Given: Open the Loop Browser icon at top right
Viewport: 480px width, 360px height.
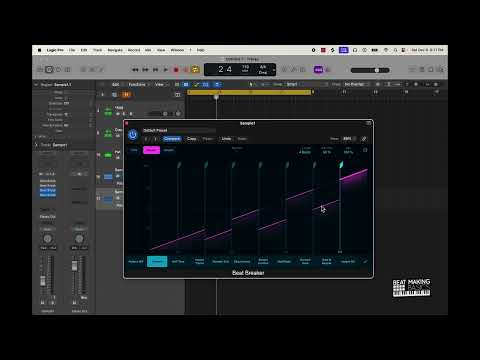Looking at the screenshot, I should [x=431, y=70].
